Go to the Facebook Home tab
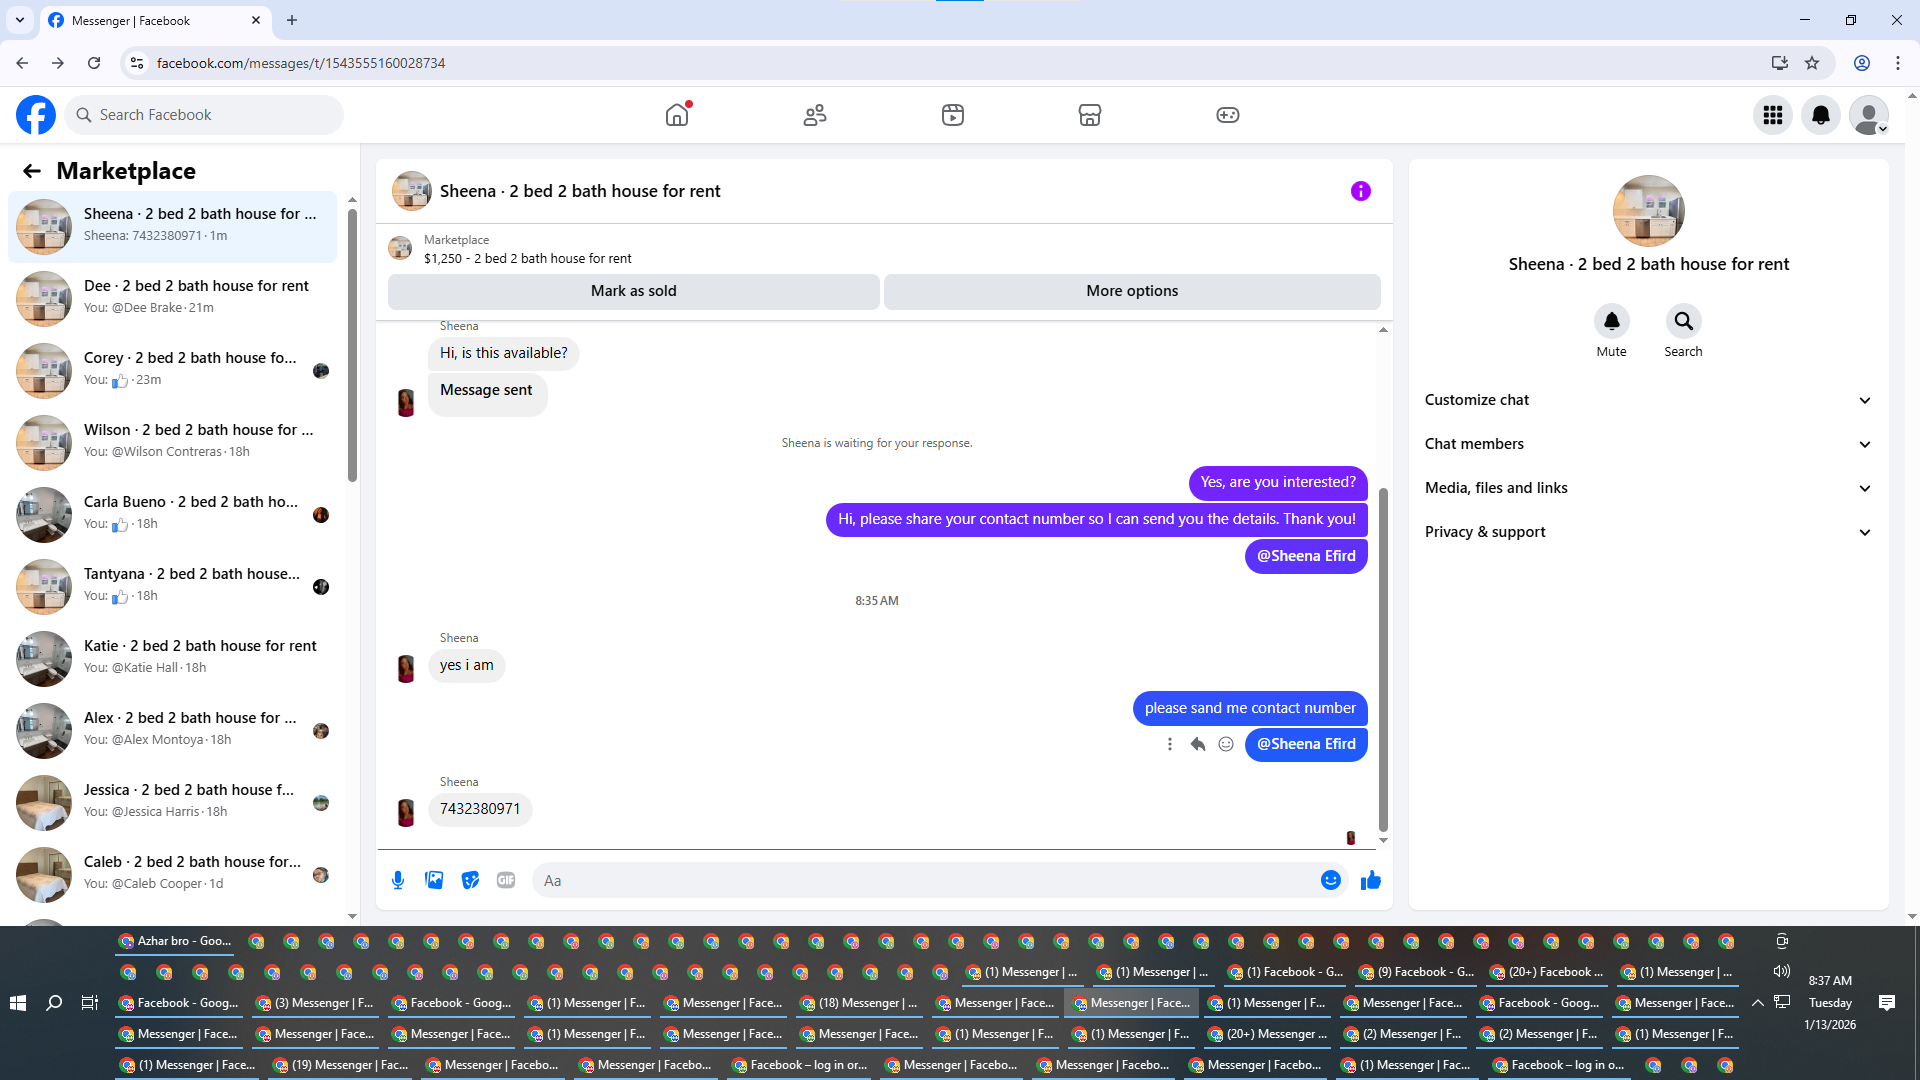Viewport: 1920px width, 1080px height. tap(677, 115)
